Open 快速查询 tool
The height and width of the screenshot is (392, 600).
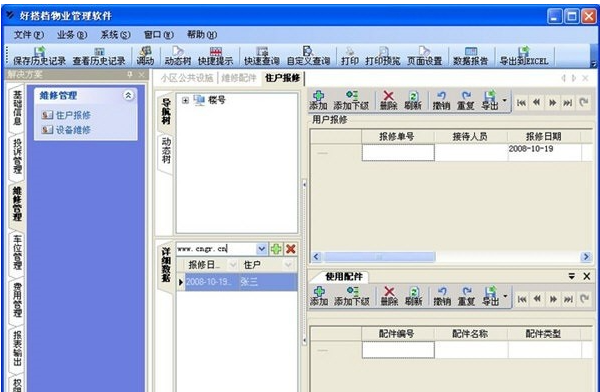[x=262, y=56]
